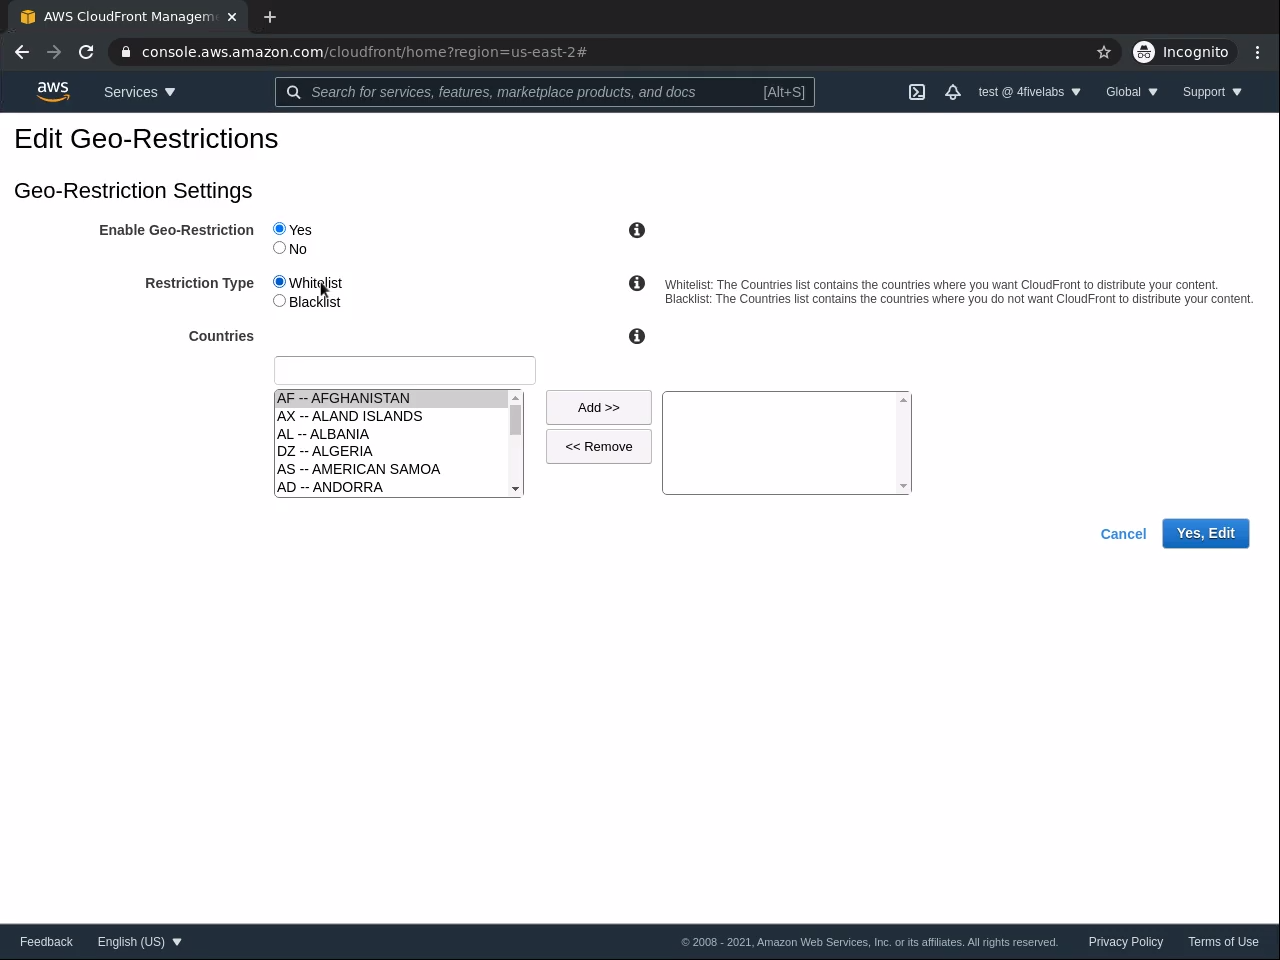Image resolution: width=1280 pixels, height=960 pixels.
Task: Select AL -- ALBANIA in the list
Action: (392, 434)
